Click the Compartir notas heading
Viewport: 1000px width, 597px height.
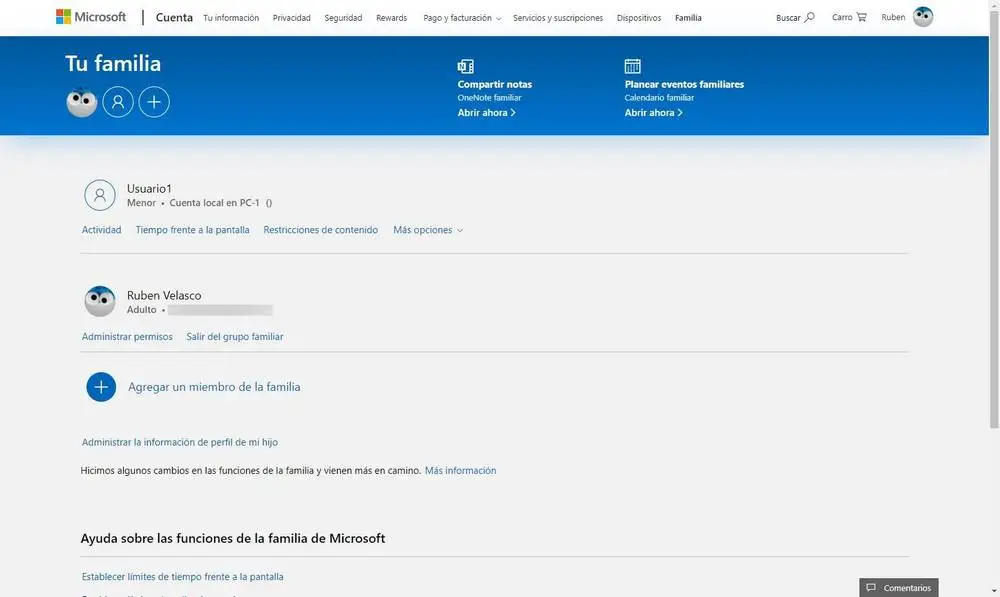coord(495,84)
